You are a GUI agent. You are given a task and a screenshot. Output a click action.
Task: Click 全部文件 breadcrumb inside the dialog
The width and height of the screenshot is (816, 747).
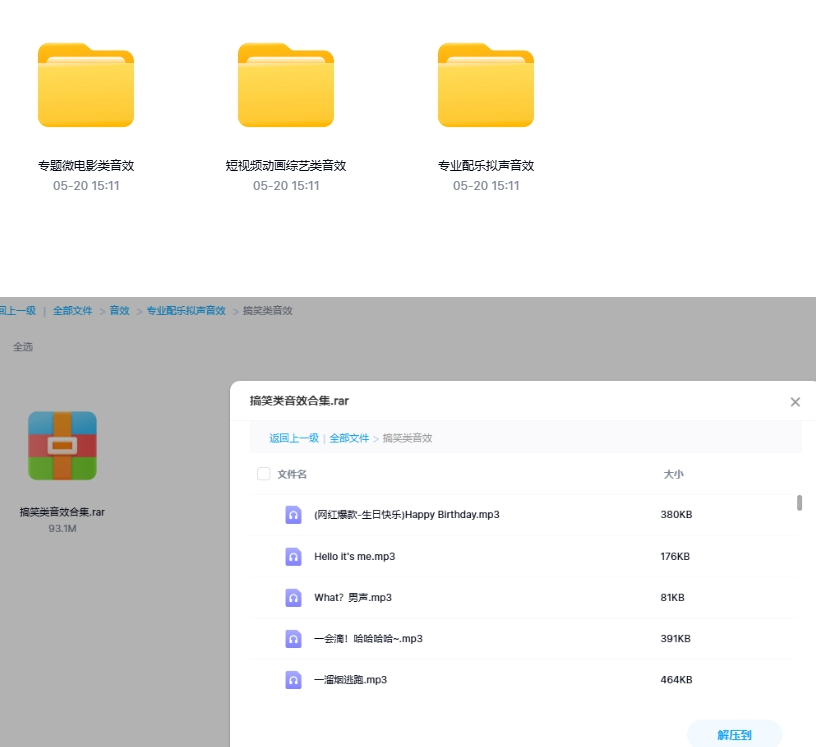click(x=349, y=438)
